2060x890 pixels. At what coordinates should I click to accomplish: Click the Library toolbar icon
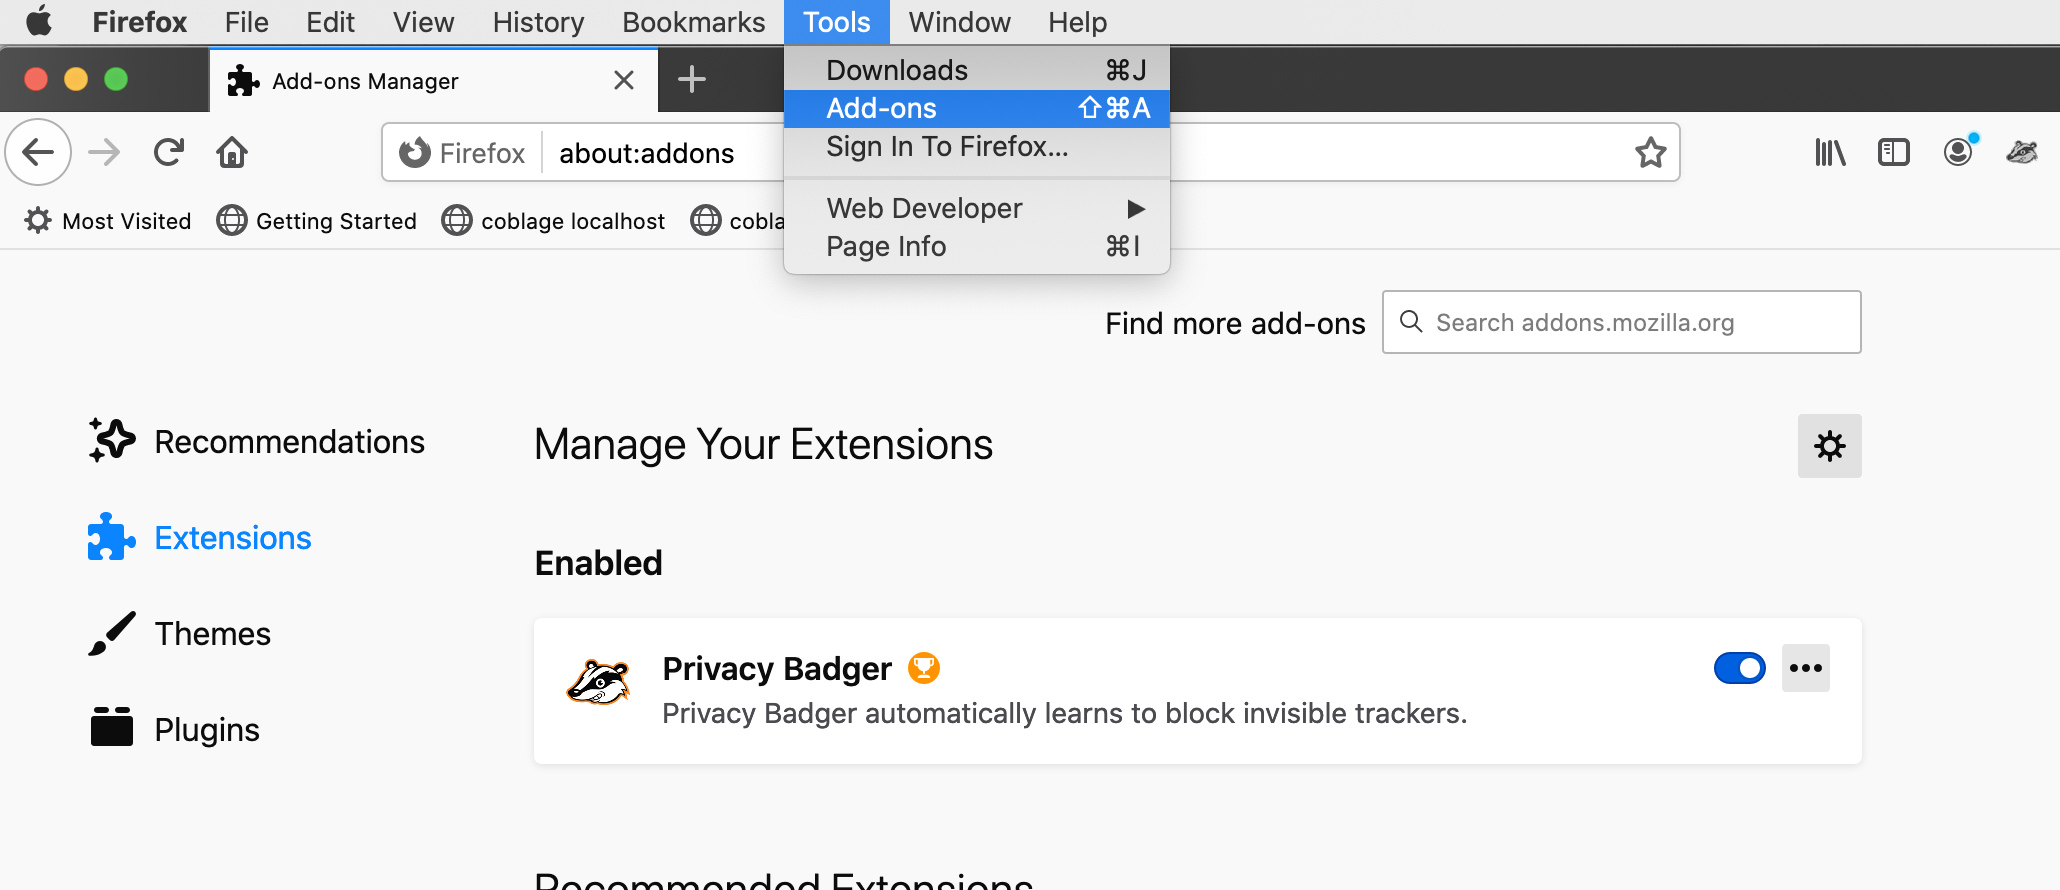coord(1830,153)
